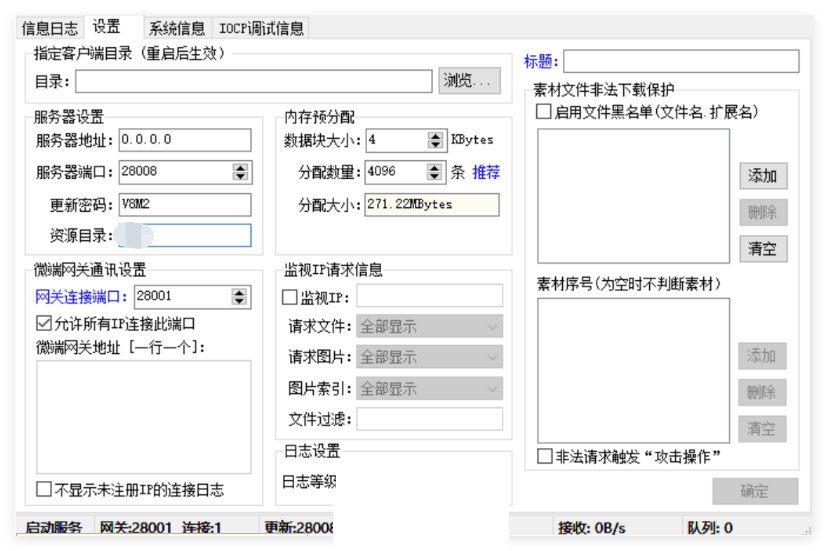This screenshot has height=551, width=828.
Task: Click the 连接:1 status bar entry
Action: (202, 527)
